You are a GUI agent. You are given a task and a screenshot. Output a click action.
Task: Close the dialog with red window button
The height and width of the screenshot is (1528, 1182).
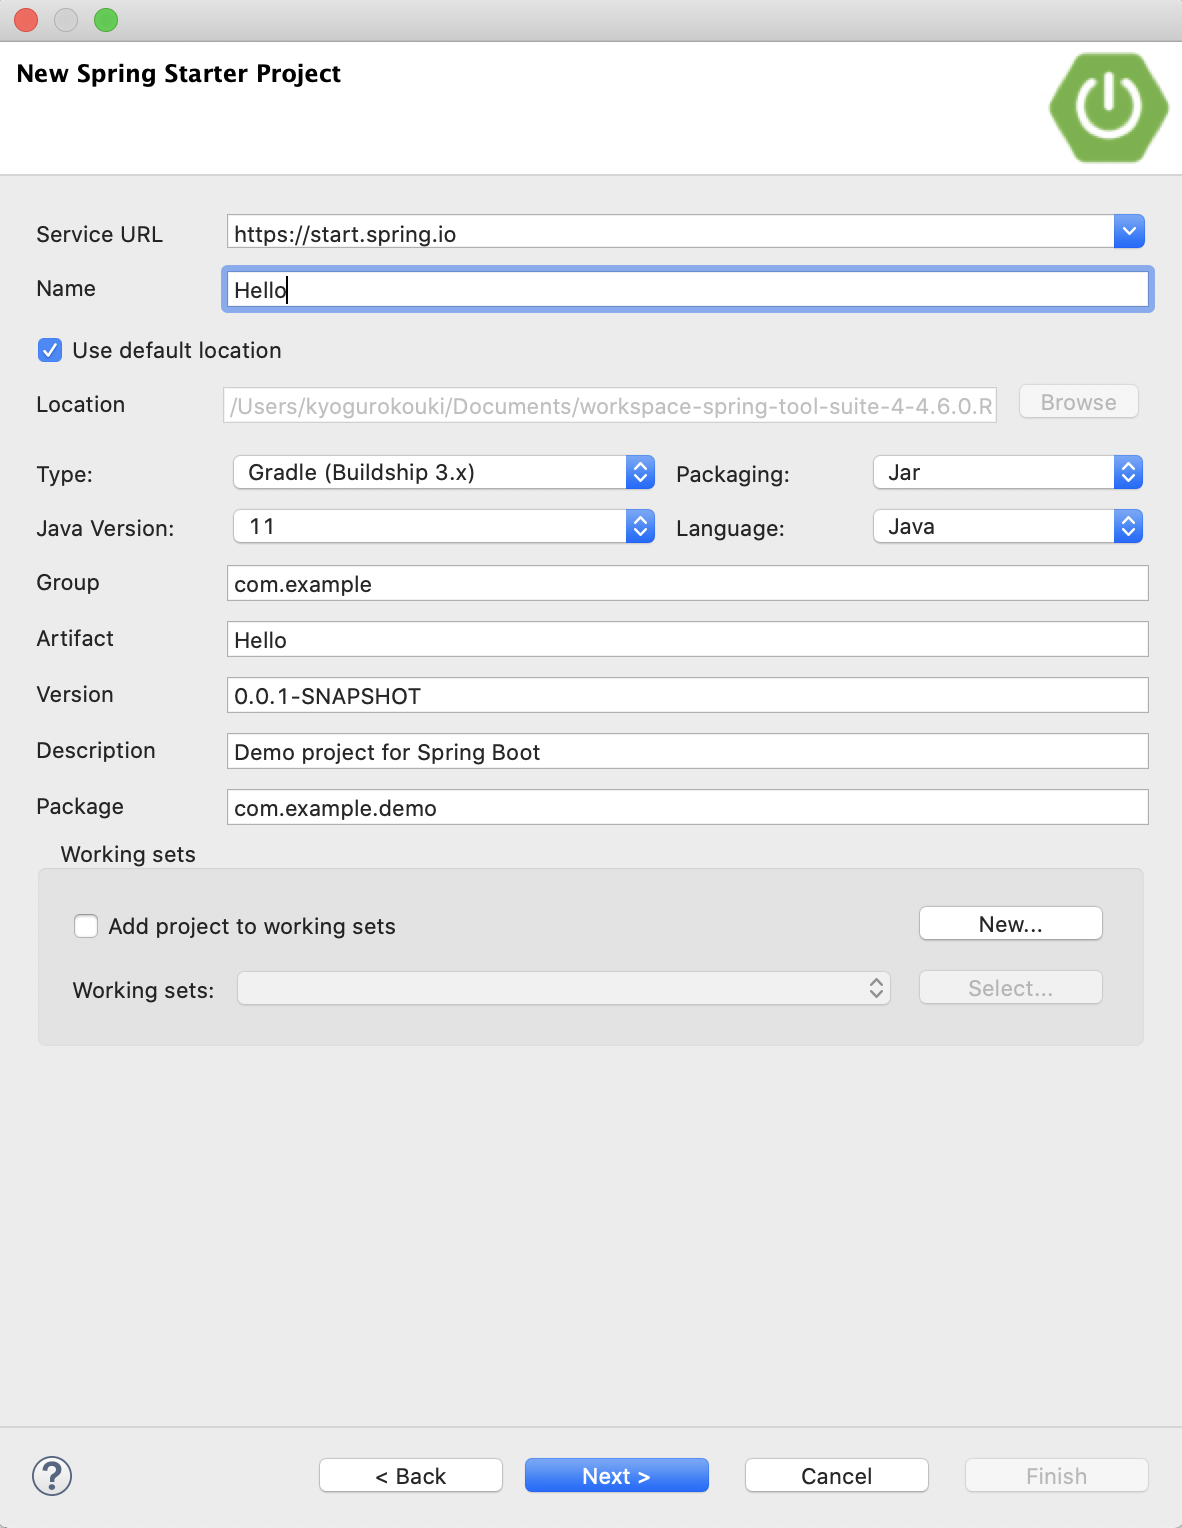[26, 20]
